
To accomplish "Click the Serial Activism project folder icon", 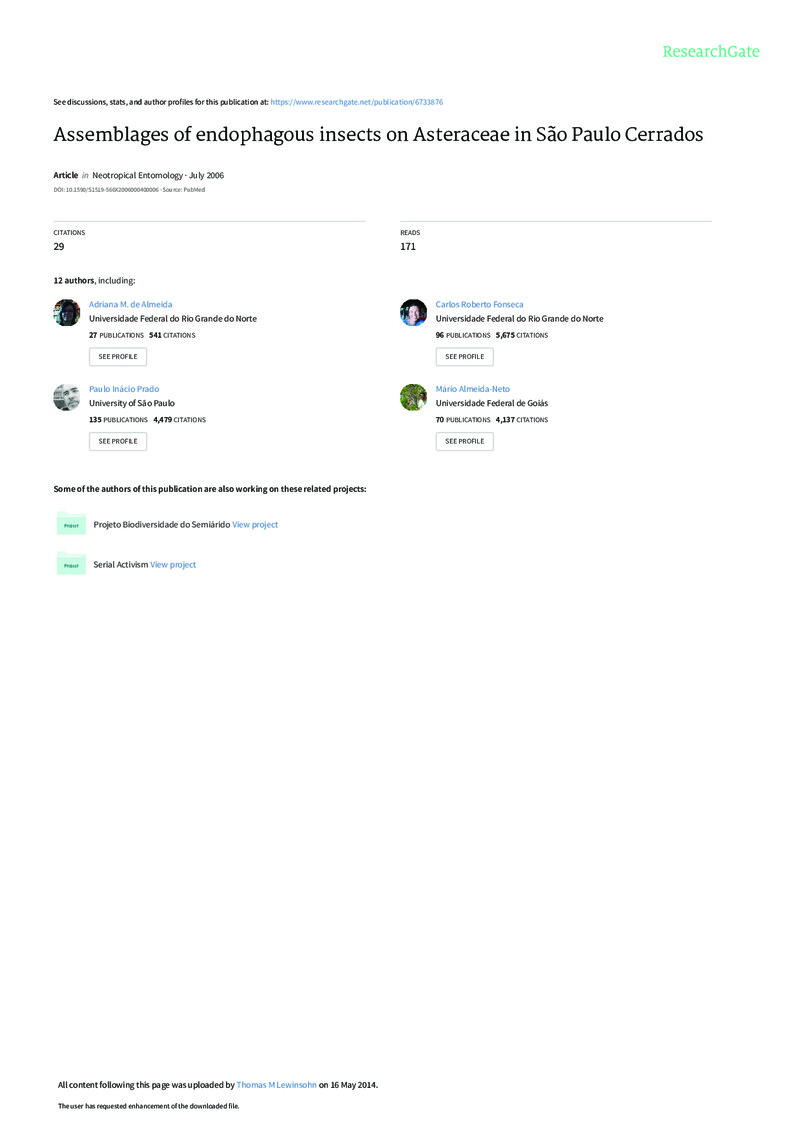I will tap(71, 564).
